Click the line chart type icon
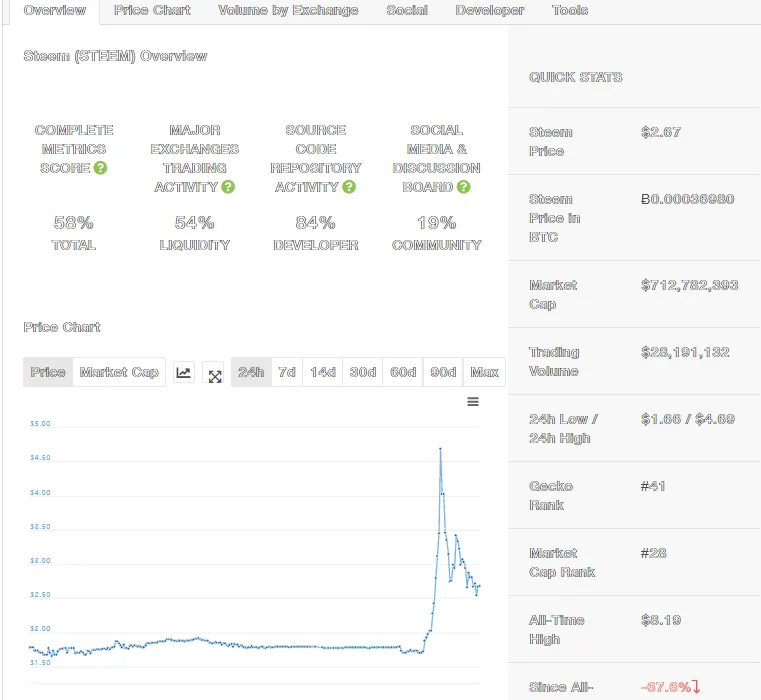This screenshot has width=761, height=700. coord(184,372)
